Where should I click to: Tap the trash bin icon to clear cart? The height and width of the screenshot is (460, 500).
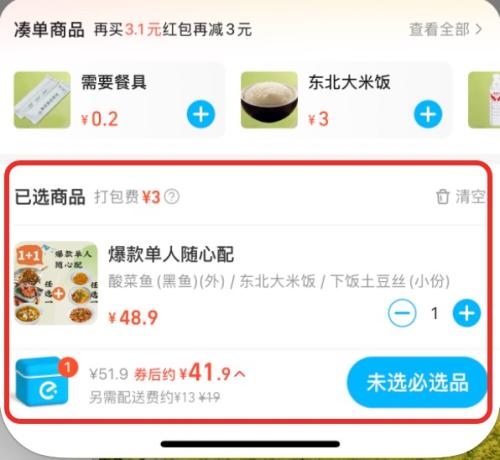pyautogui.click(x=443, y=196)
